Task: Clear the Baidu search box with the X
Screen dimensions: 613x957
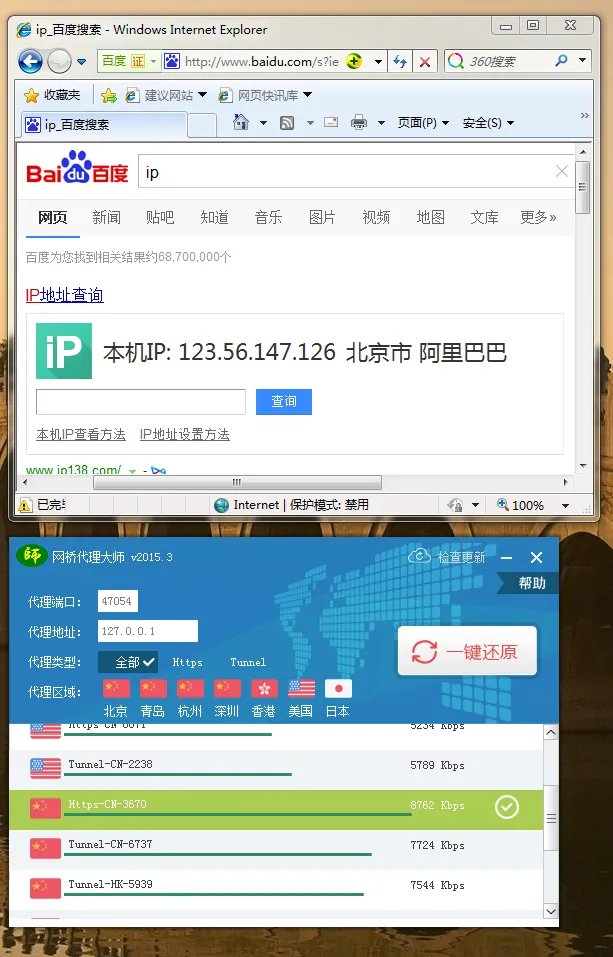Action: coord(562,172)
